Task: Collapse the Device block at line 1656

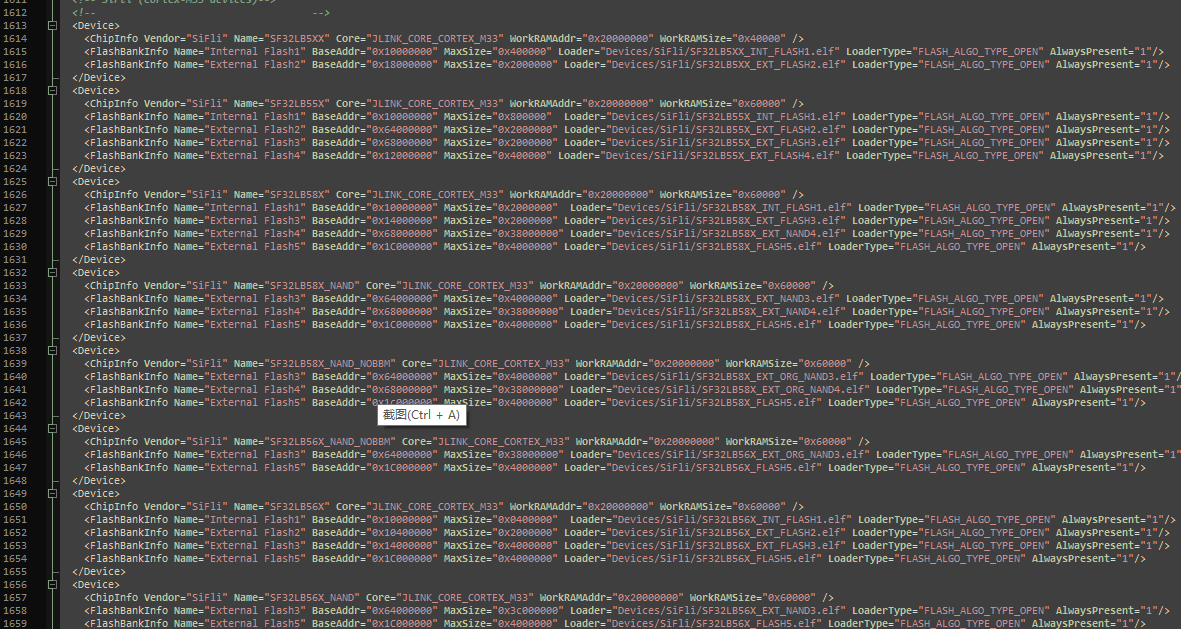Action: (52, 584)
